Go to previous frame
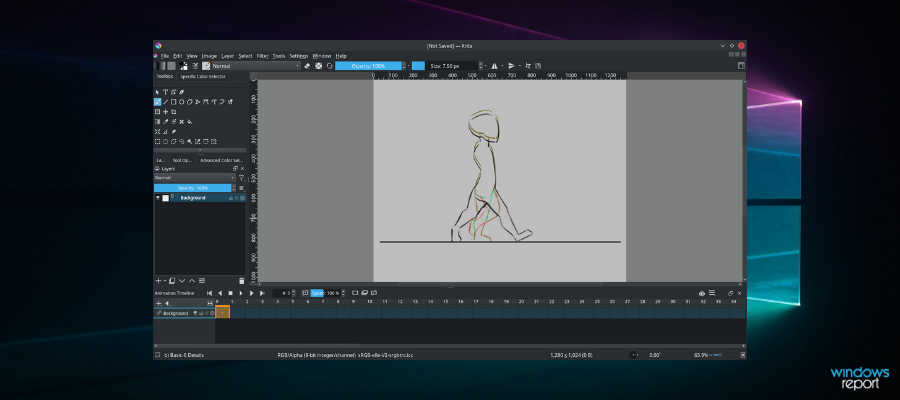The width and height of the screenshot is (900, 400). coord(220,293)
